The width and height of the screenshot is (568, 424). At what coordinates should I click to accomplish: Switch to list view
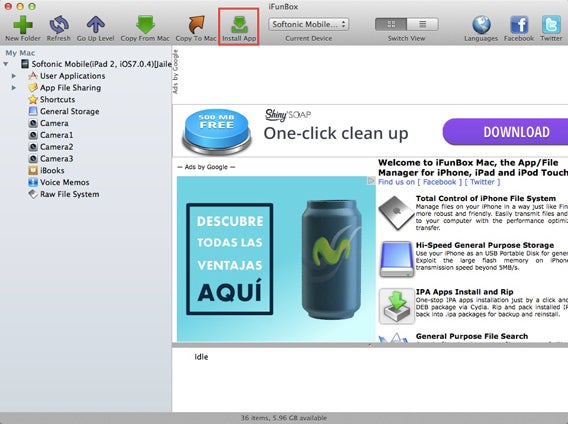(422, 24)
